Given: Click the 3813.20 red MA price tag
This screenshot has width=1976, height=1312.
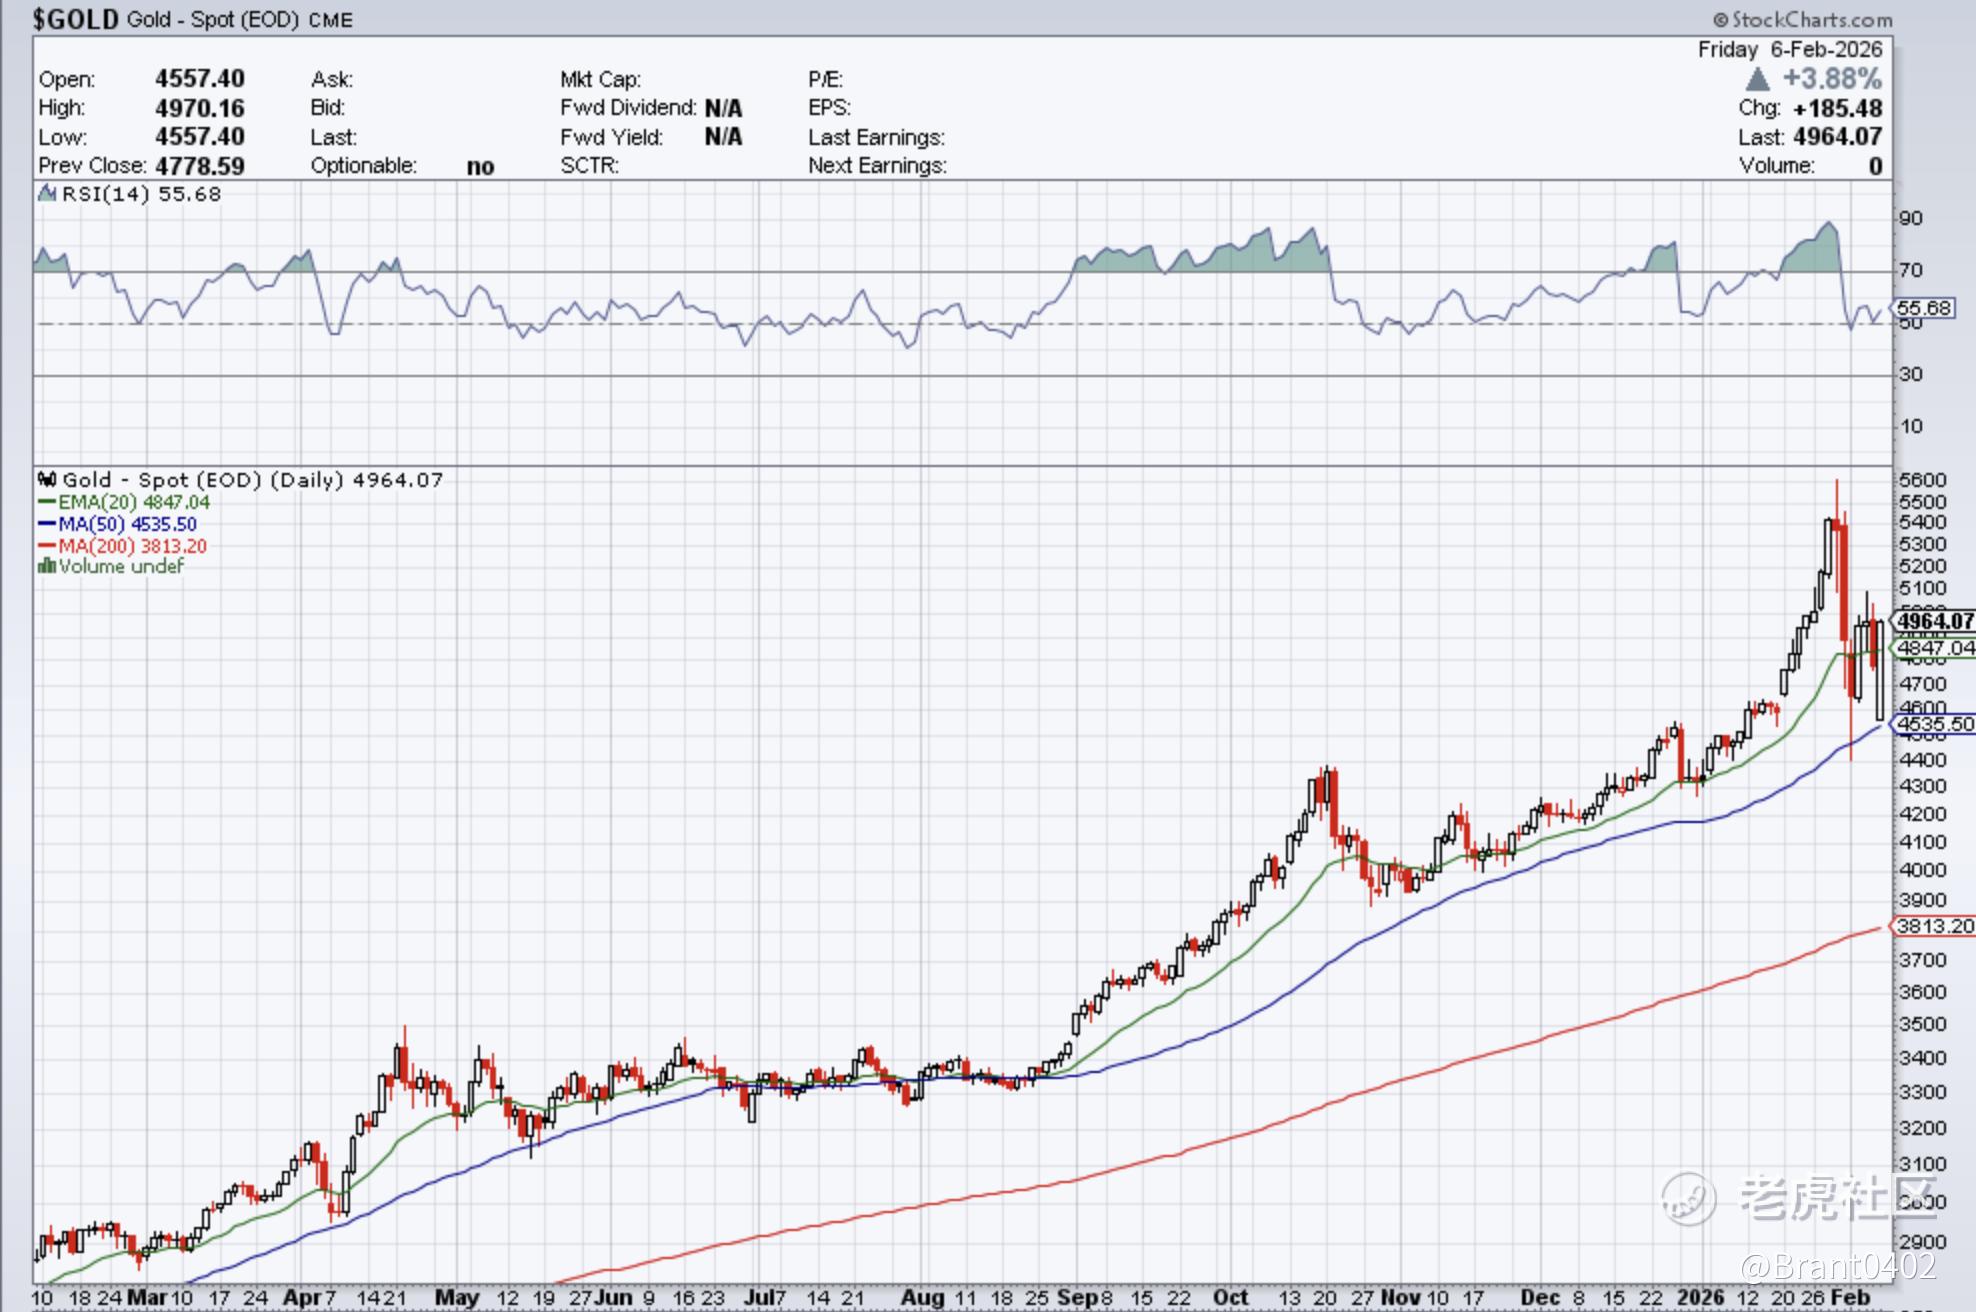Looking at the screenshot, I should pyautogui.click(x=1935, y=926).
